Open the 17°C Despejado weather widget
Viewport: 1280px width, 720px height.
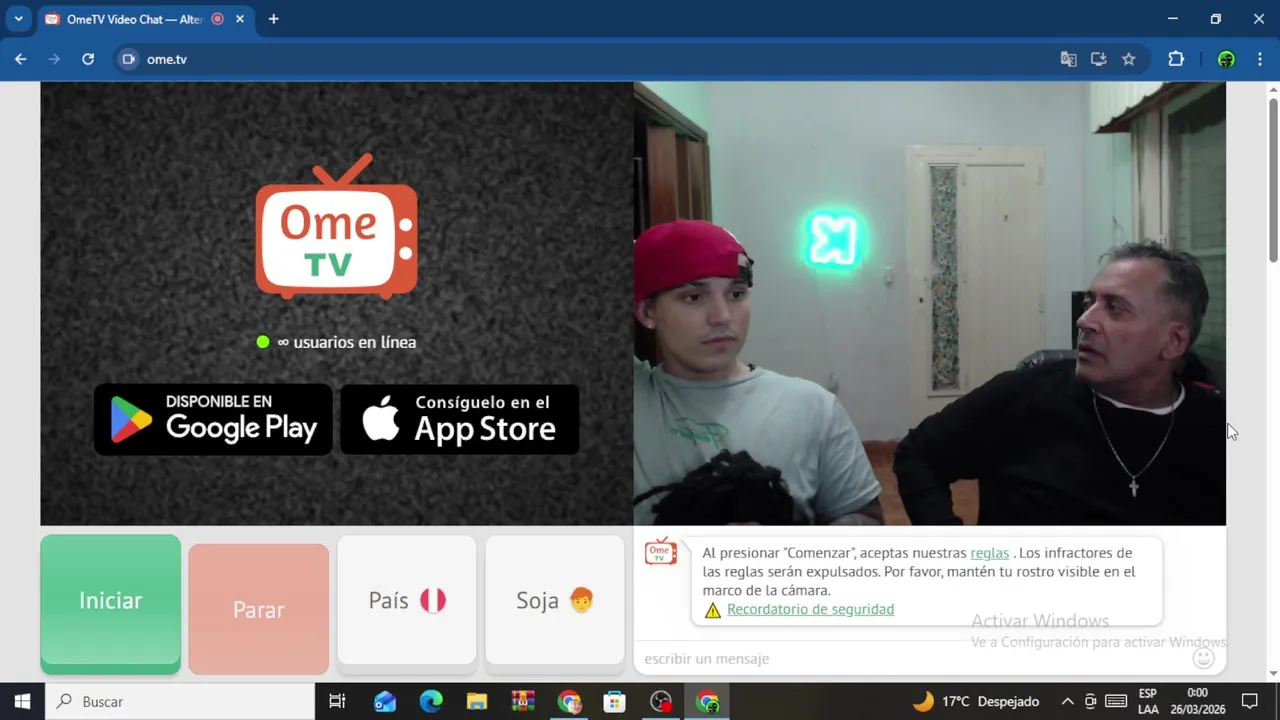[x=975, y=701]
